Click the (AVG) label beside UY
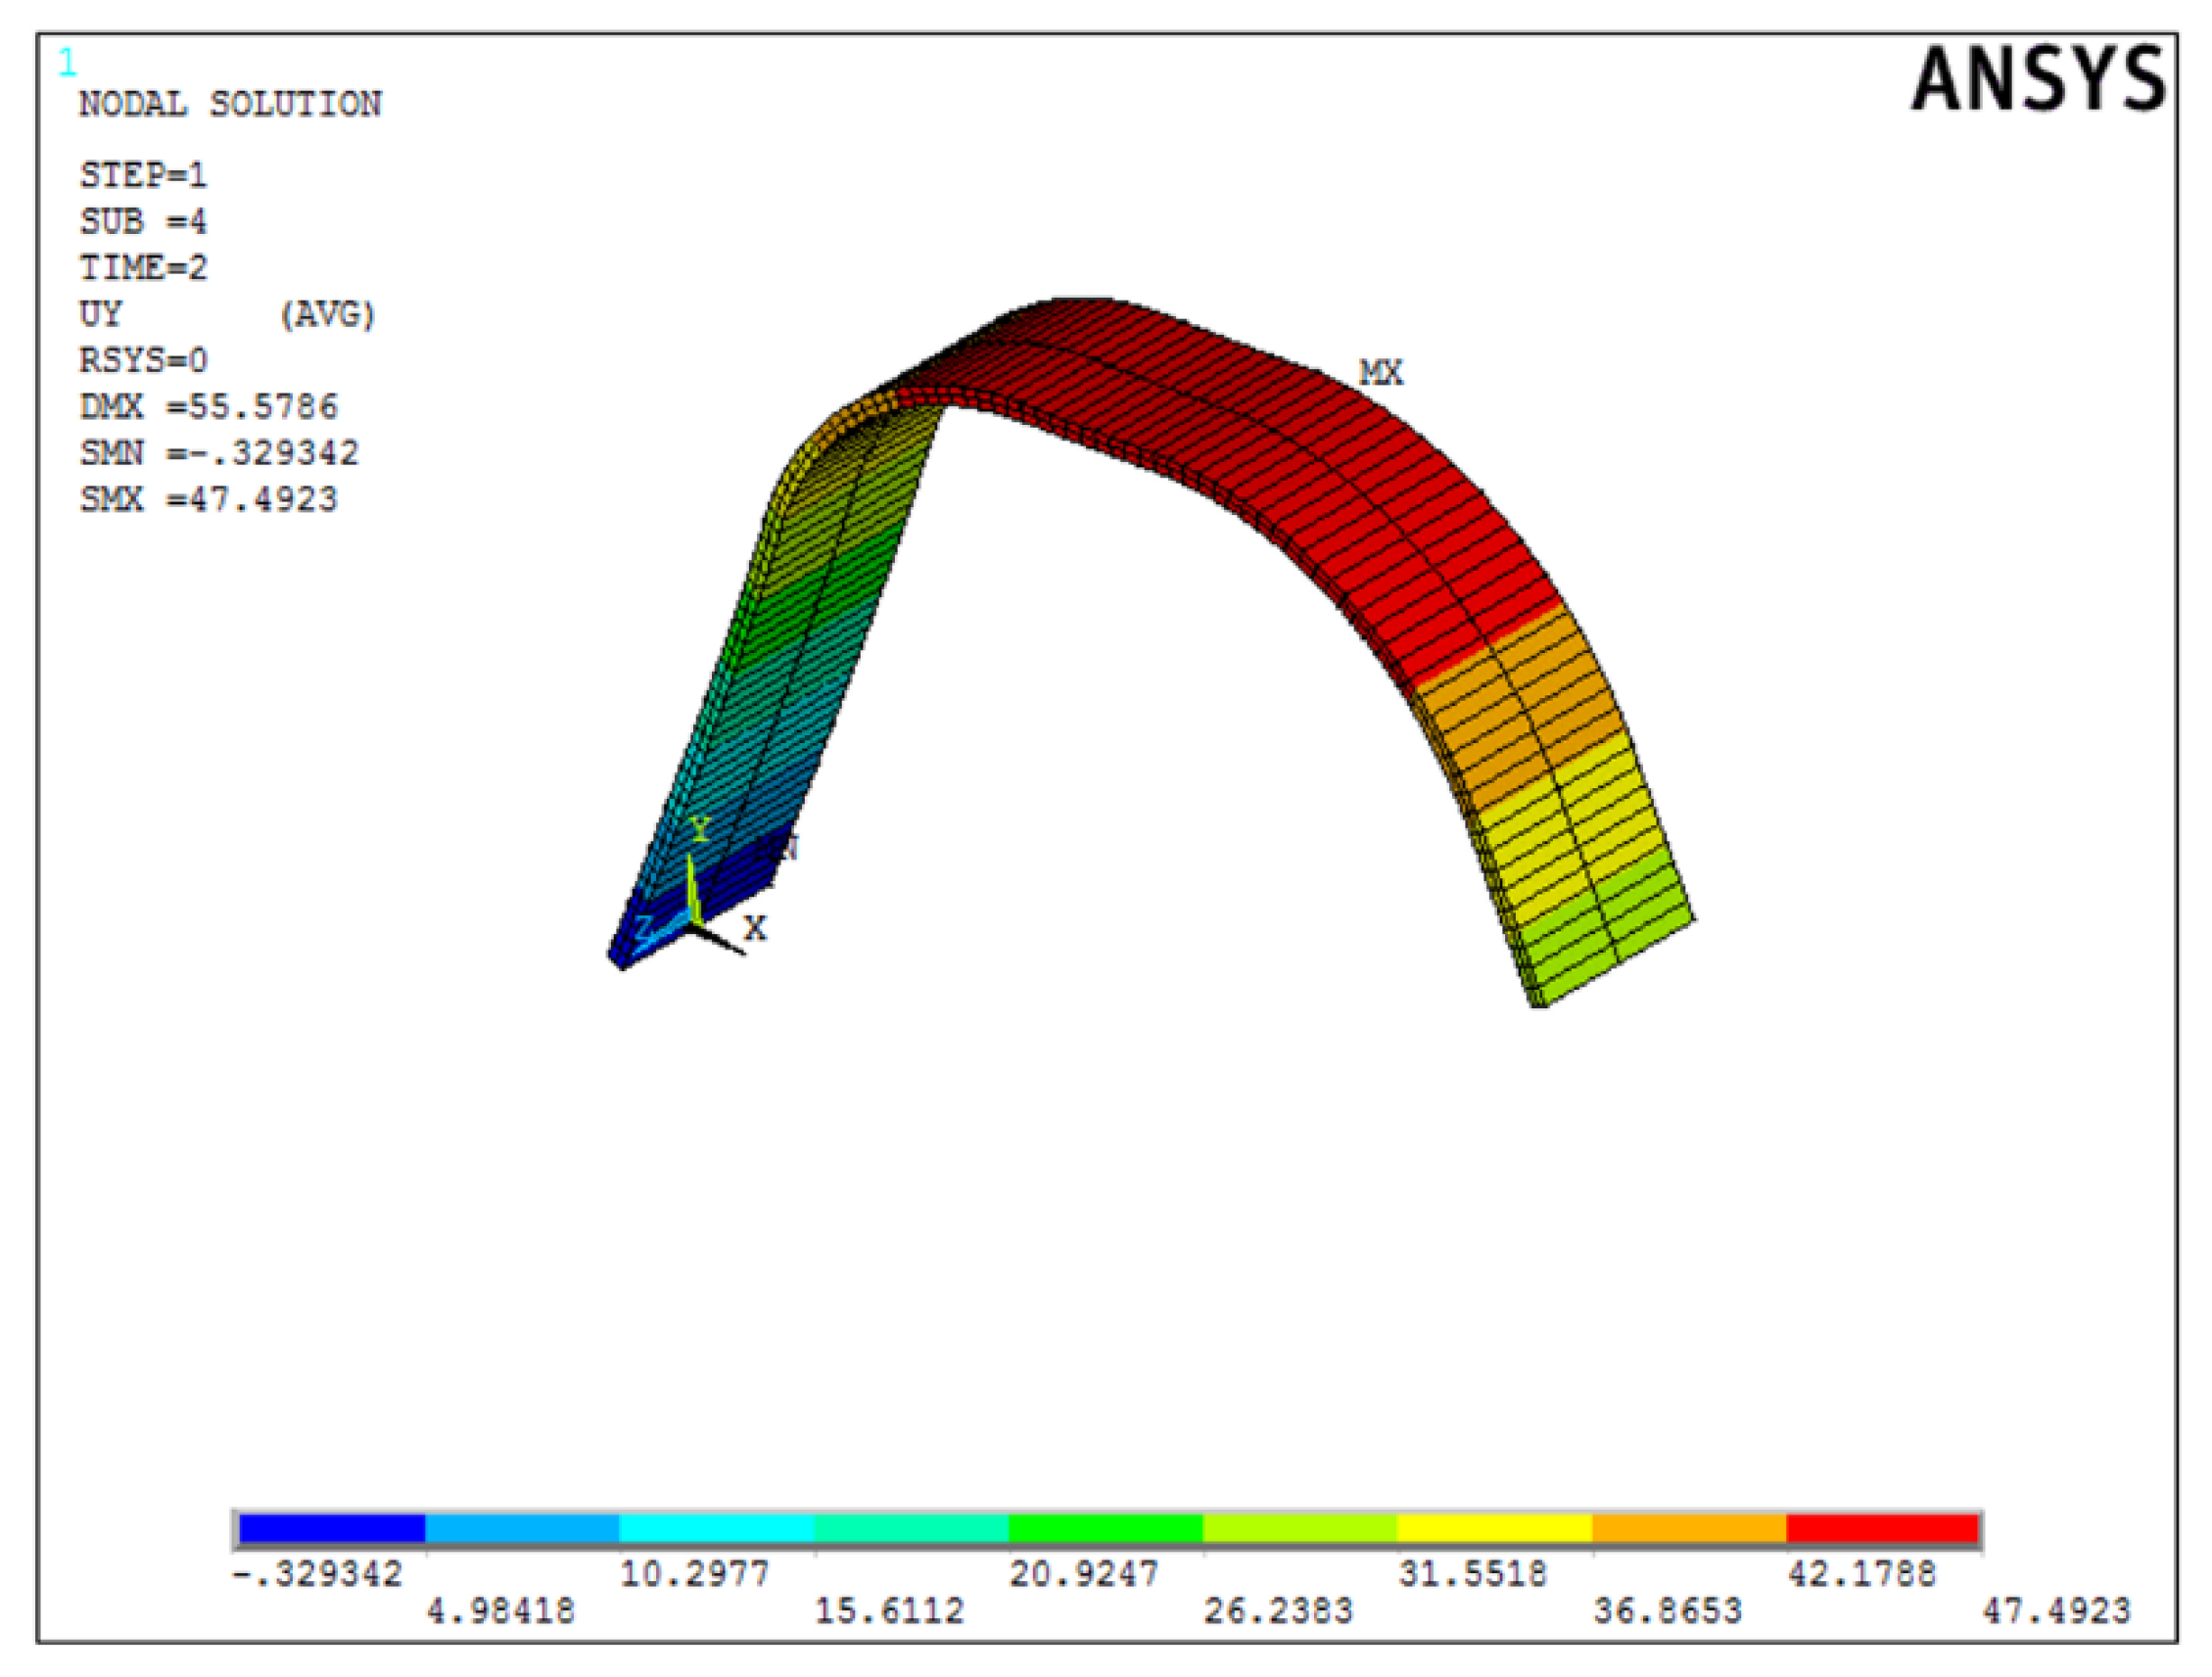Image resolution: width=2212 pixels, height=1677 pixels. [x=327, y=314]
